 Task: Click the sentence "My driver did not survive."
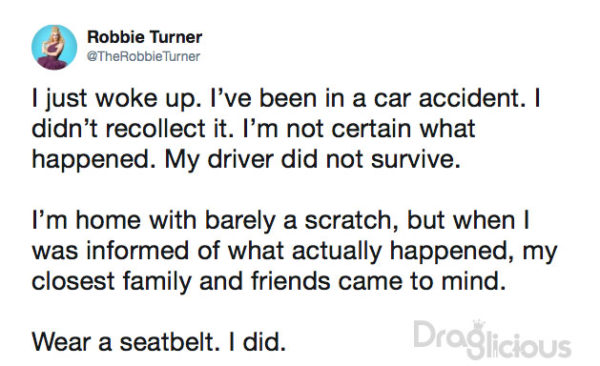[312, 160]
